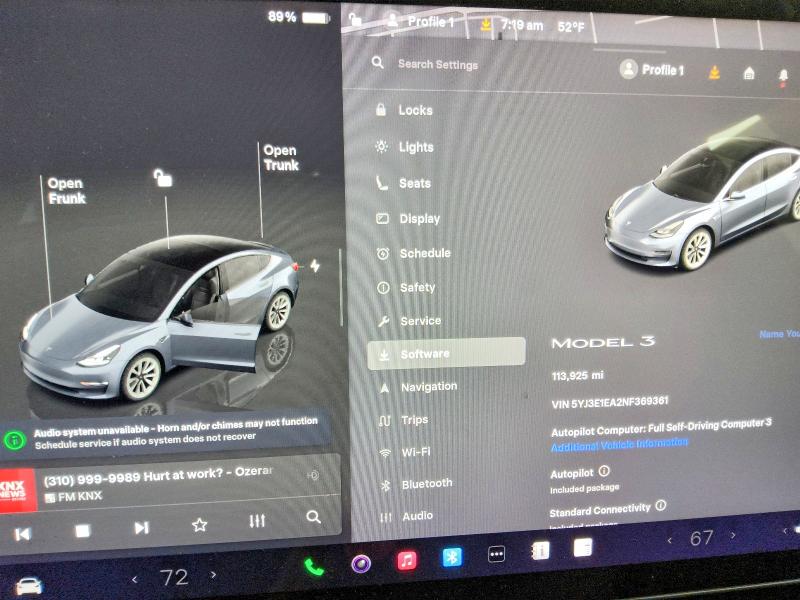Tap the passenger temperature 67 value
This screenshot has height=600, width=800.
[x=702, y=538]
